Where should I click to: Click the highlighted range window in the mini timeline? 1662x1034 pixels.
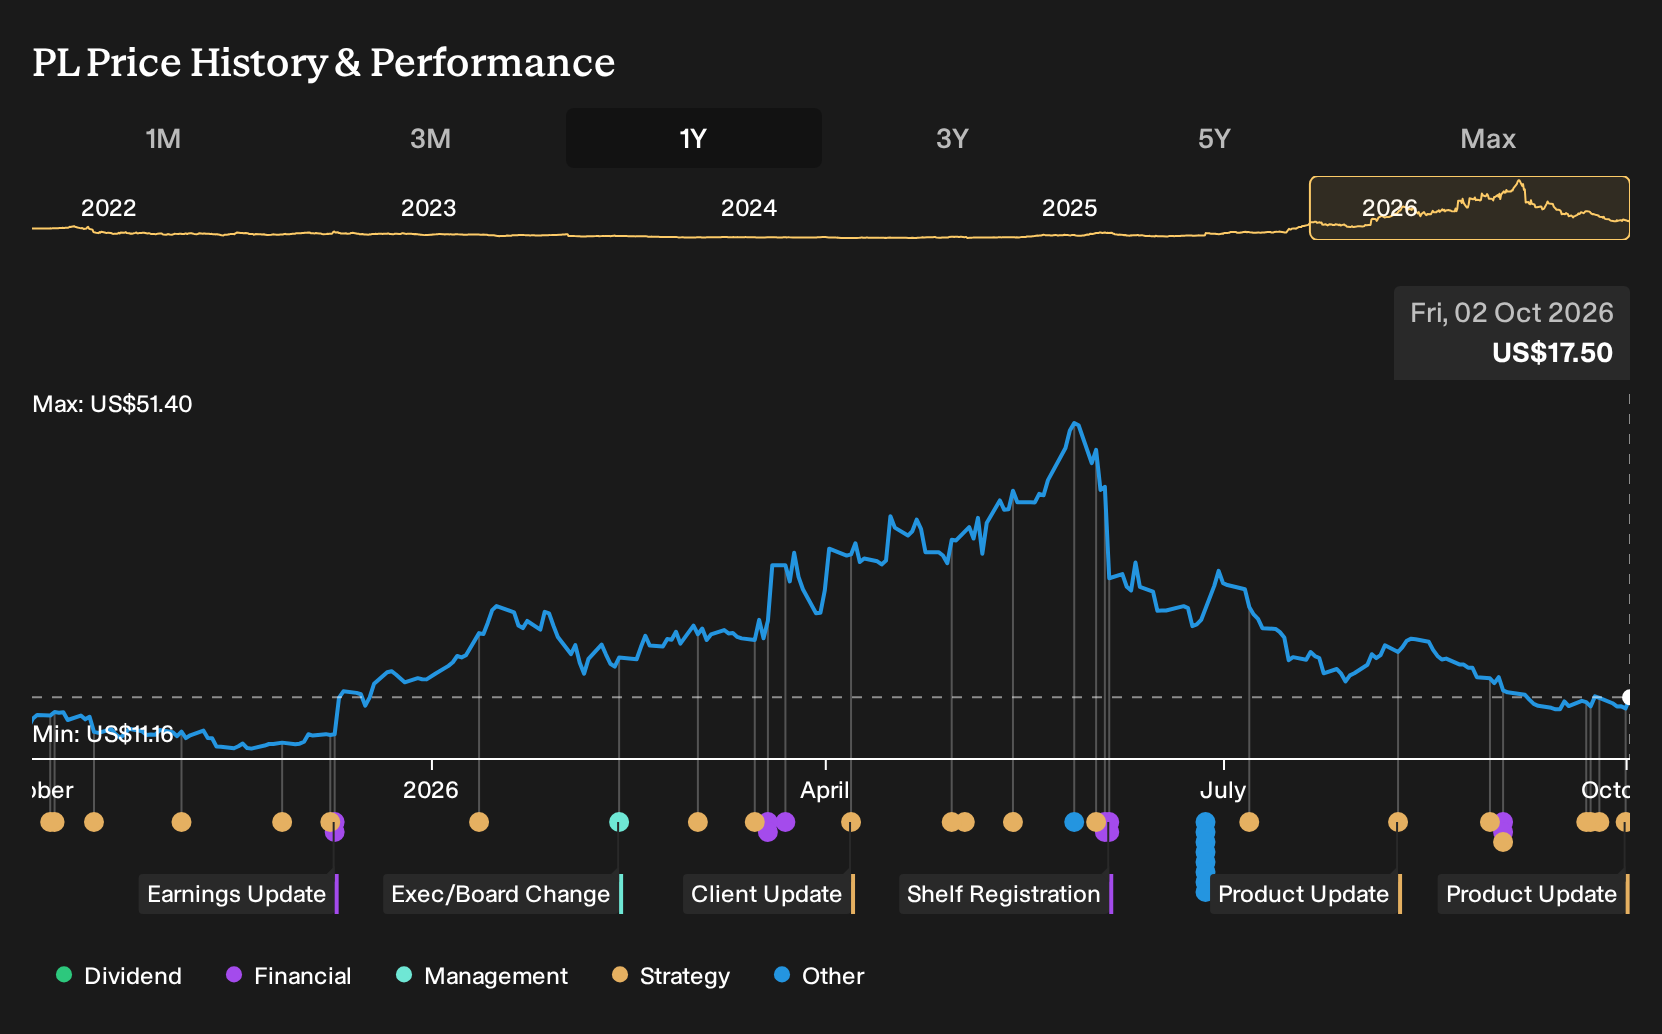click(1470, 208)
